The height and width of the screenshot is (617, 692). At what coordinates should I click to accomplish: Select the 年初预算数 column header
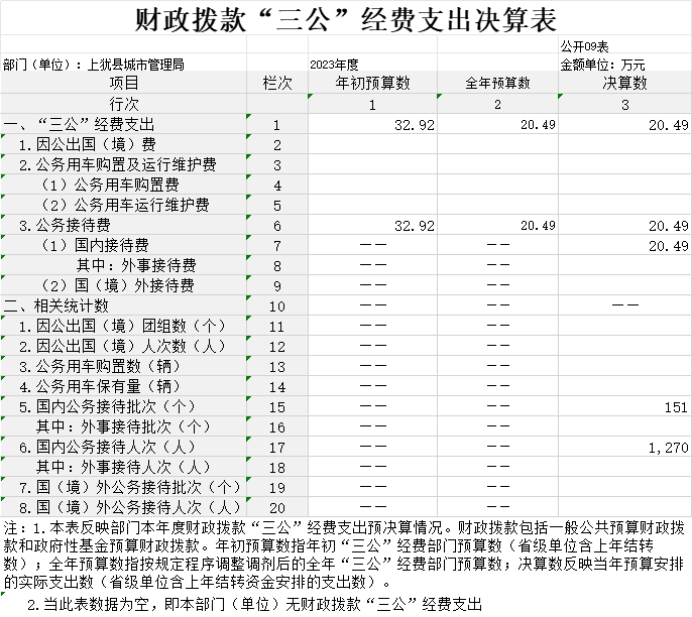[x=372, y=83]
